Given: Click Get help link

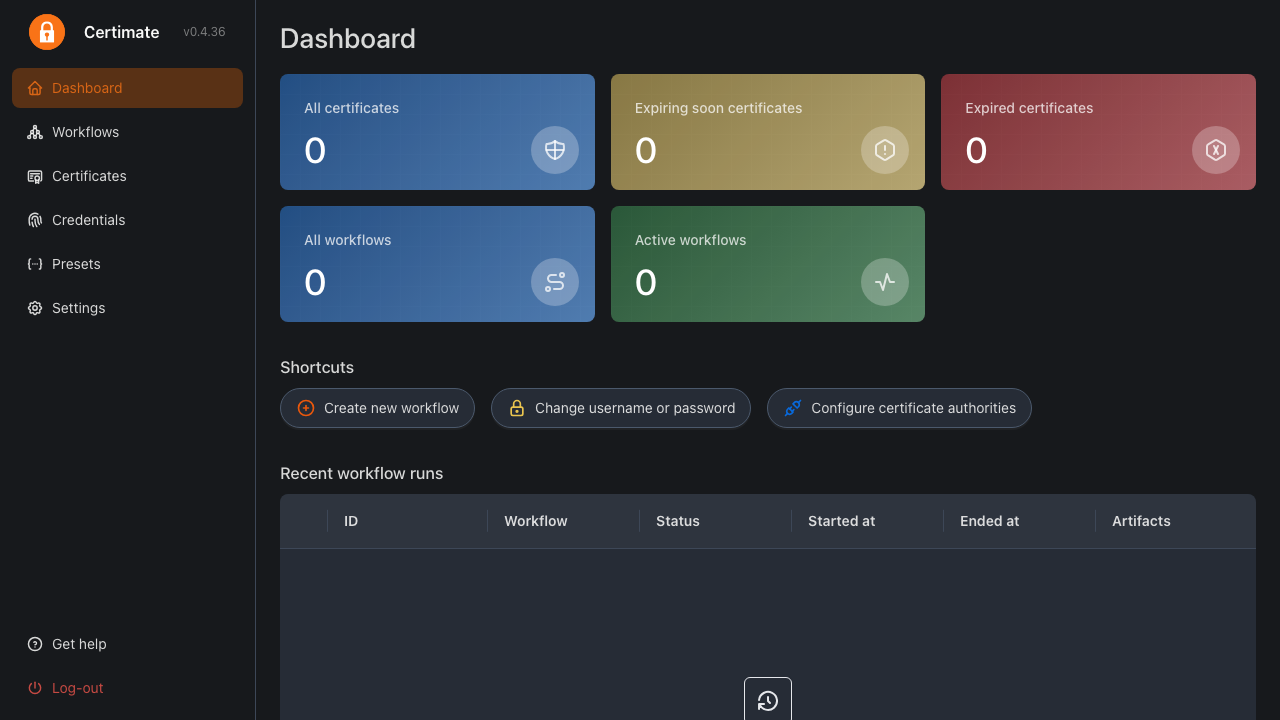Looking at the screenshot, I should [x=127, y=644].
